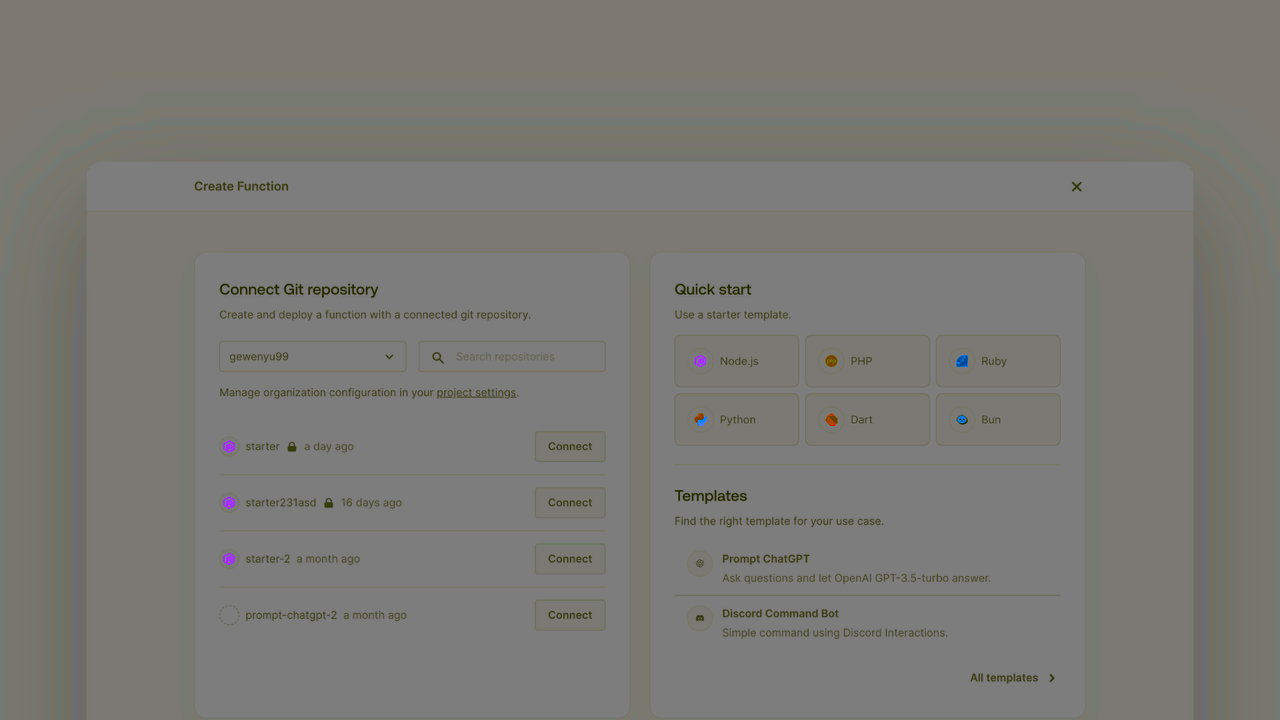The width and height of the screenshot is (1280, 720).
Task: Connect the starter-2 repository
Action: tap(569, 558)
